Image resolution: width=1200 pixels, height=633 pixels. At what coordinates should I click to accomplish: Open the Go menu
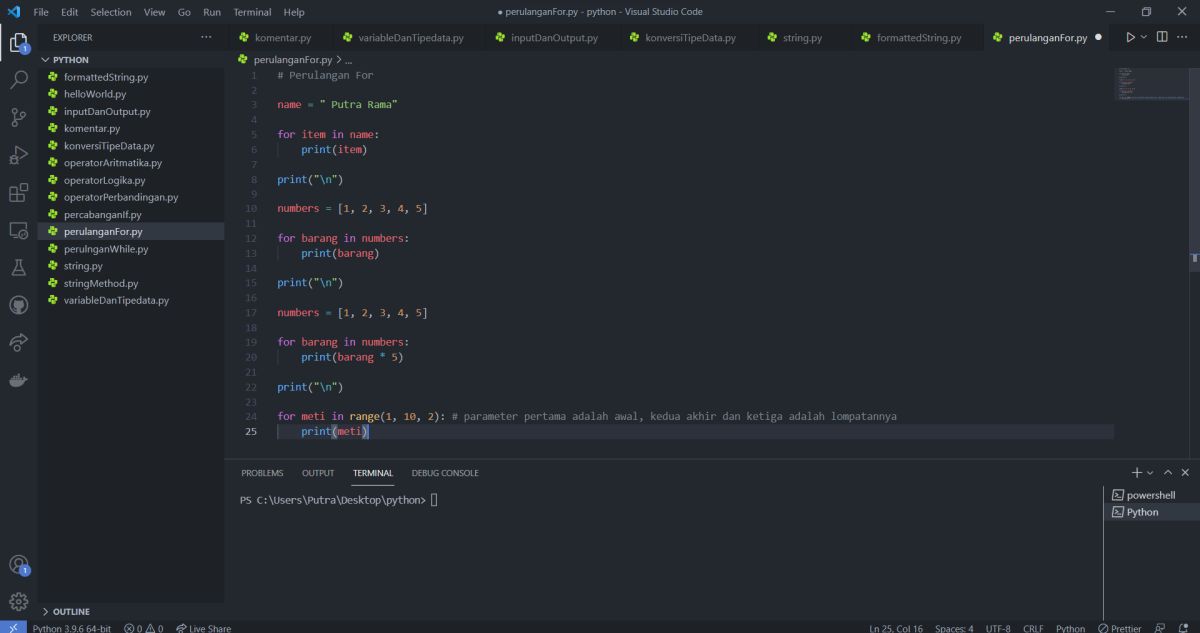pyautogui.click(x=184, y=12)
